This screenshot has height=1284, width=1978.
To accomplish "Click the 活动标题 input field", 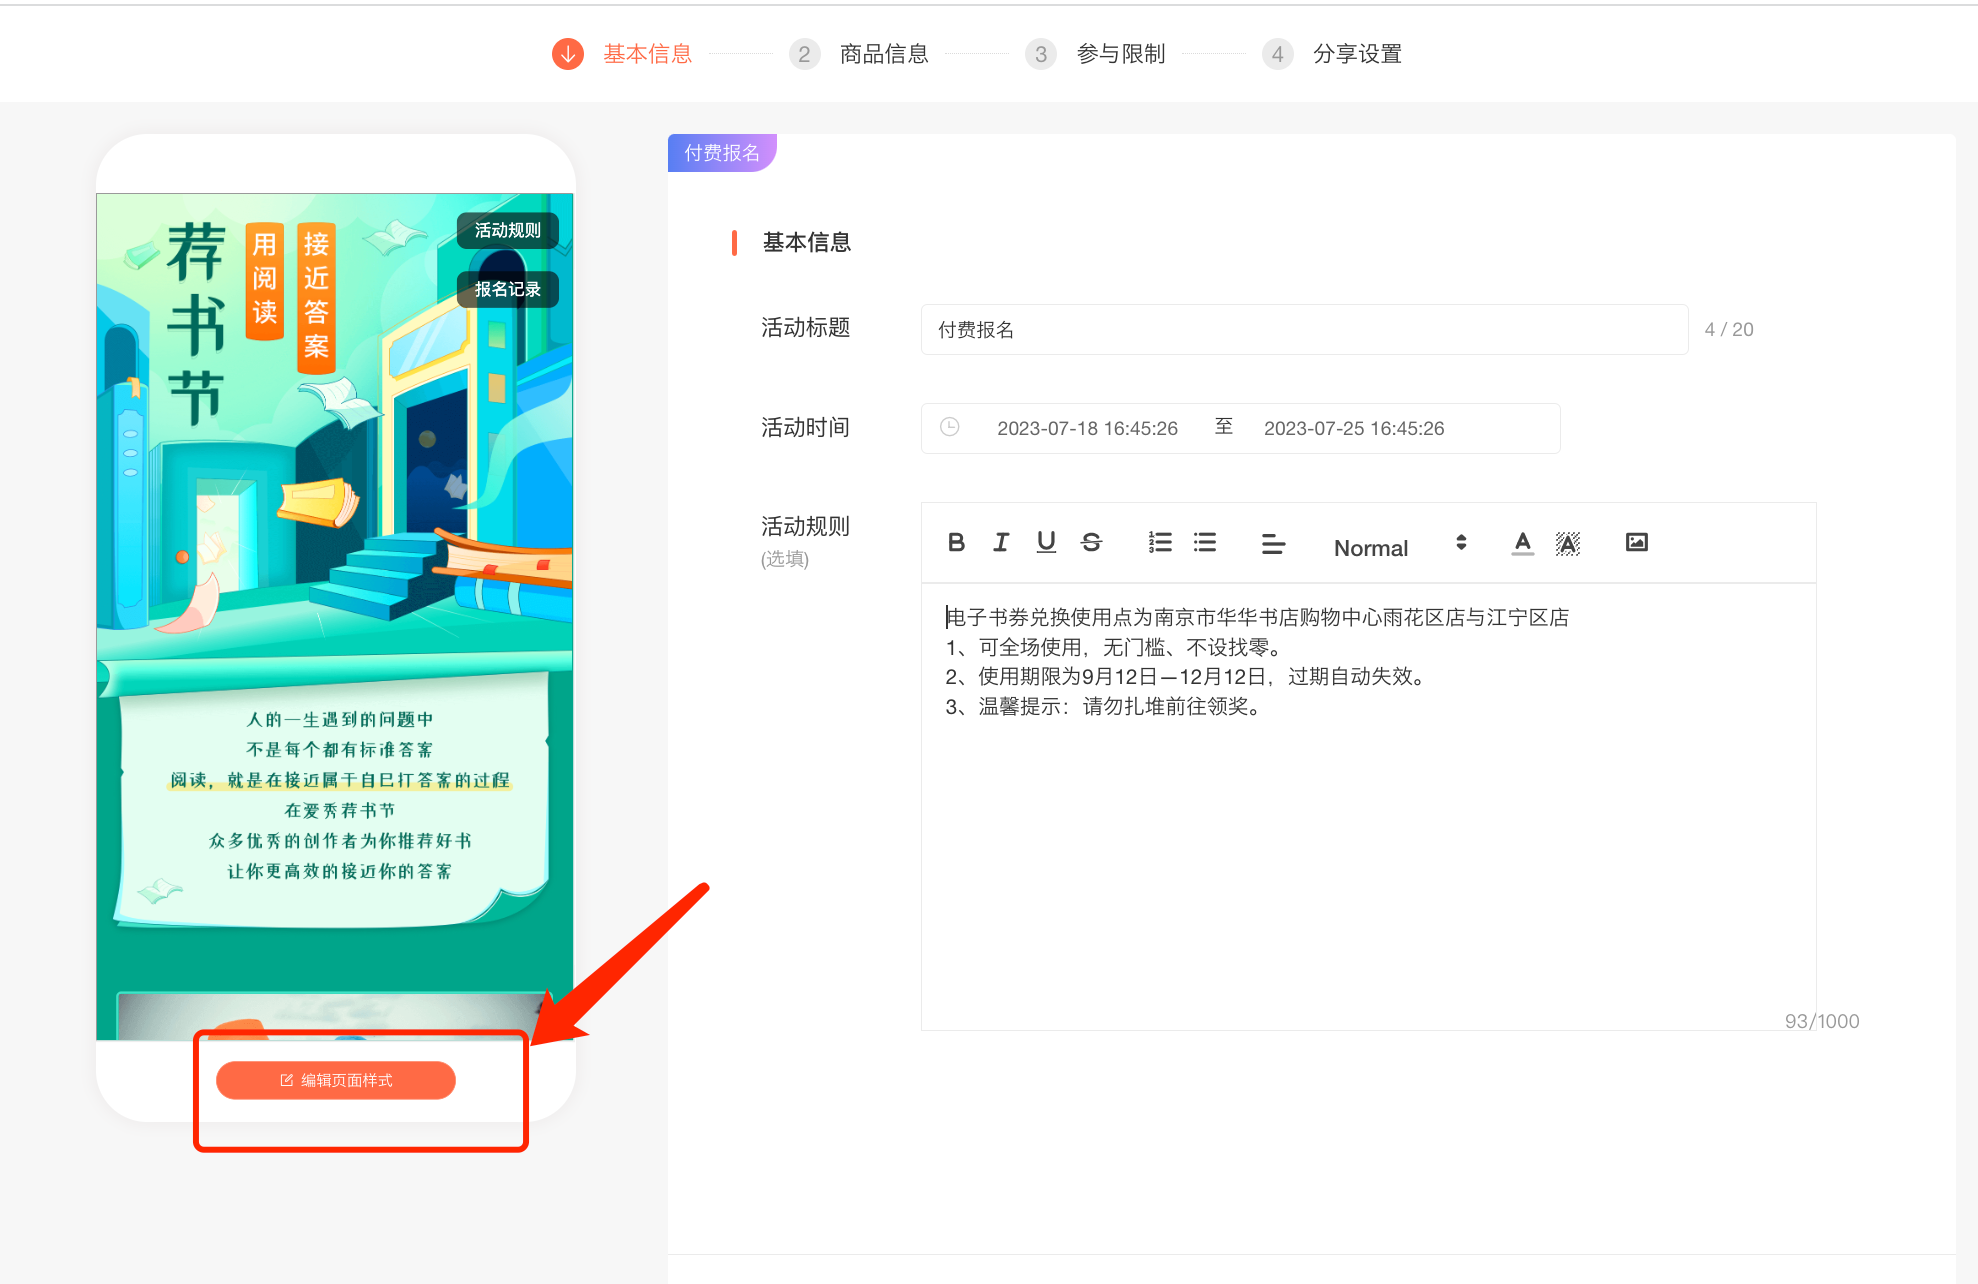I will coord(1304,330).
